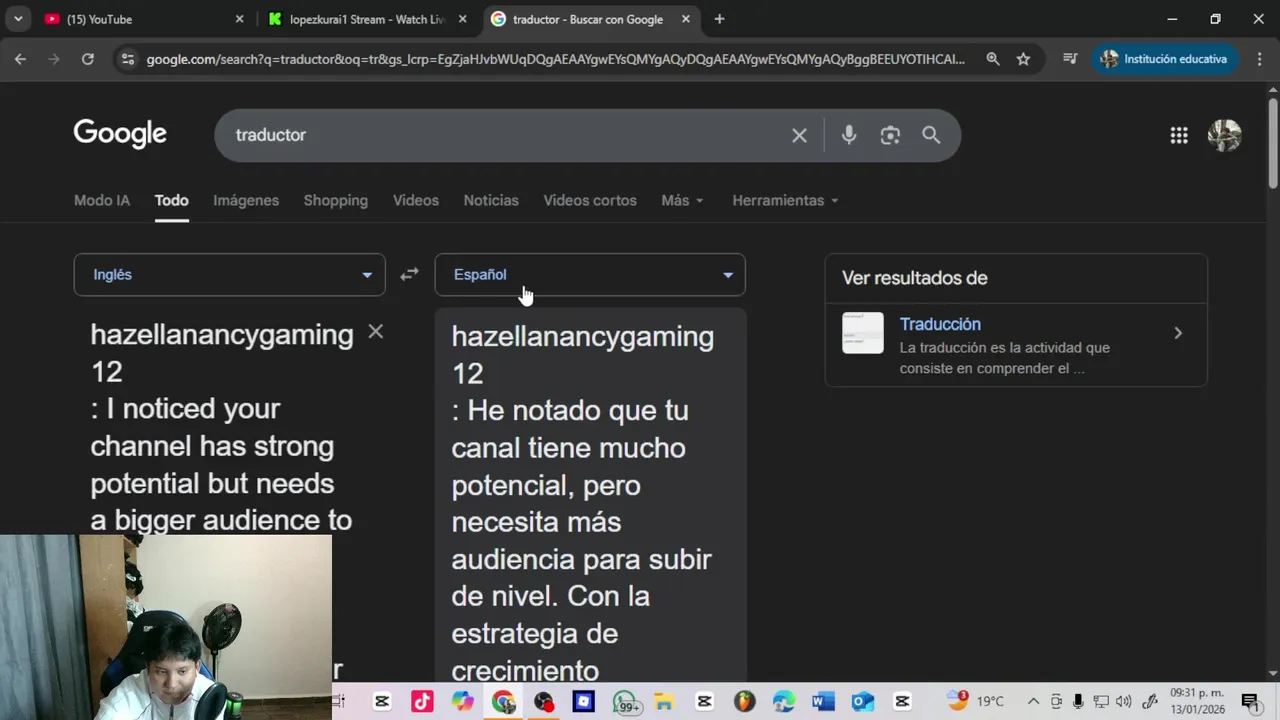Image resolution: width=1280 pixels, height=720 pixels.
Task: Open Outlook from the taskbar
Action: pyautogui.click(x=863, y=702)
